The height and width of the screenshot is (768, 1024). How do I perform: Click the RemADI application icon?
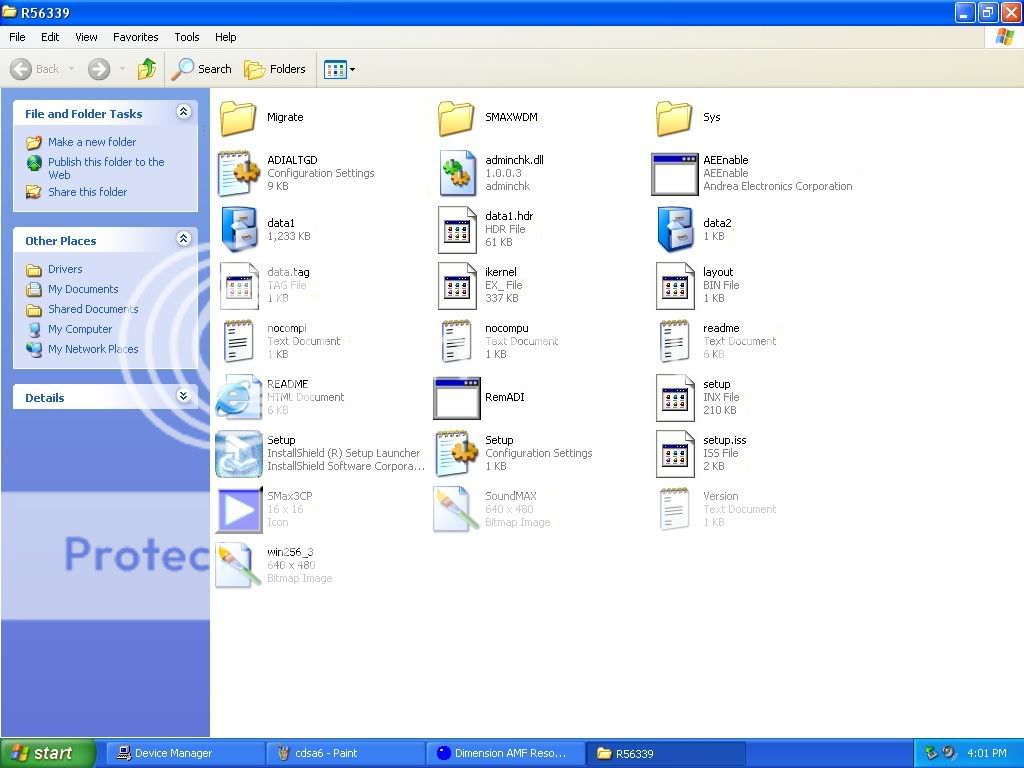[x=457, y=397]
